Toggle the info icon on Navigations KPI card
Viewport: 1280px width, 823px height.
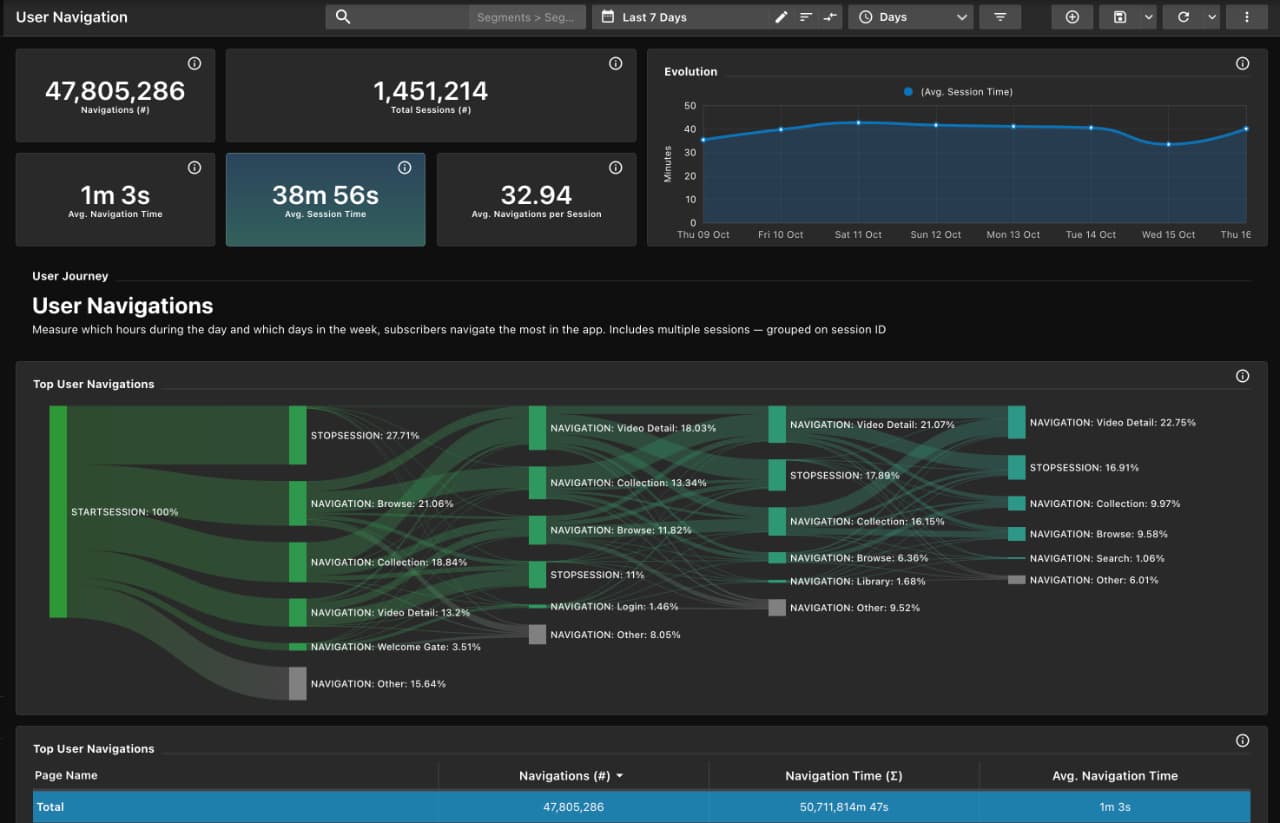click(x=194, y=63)
